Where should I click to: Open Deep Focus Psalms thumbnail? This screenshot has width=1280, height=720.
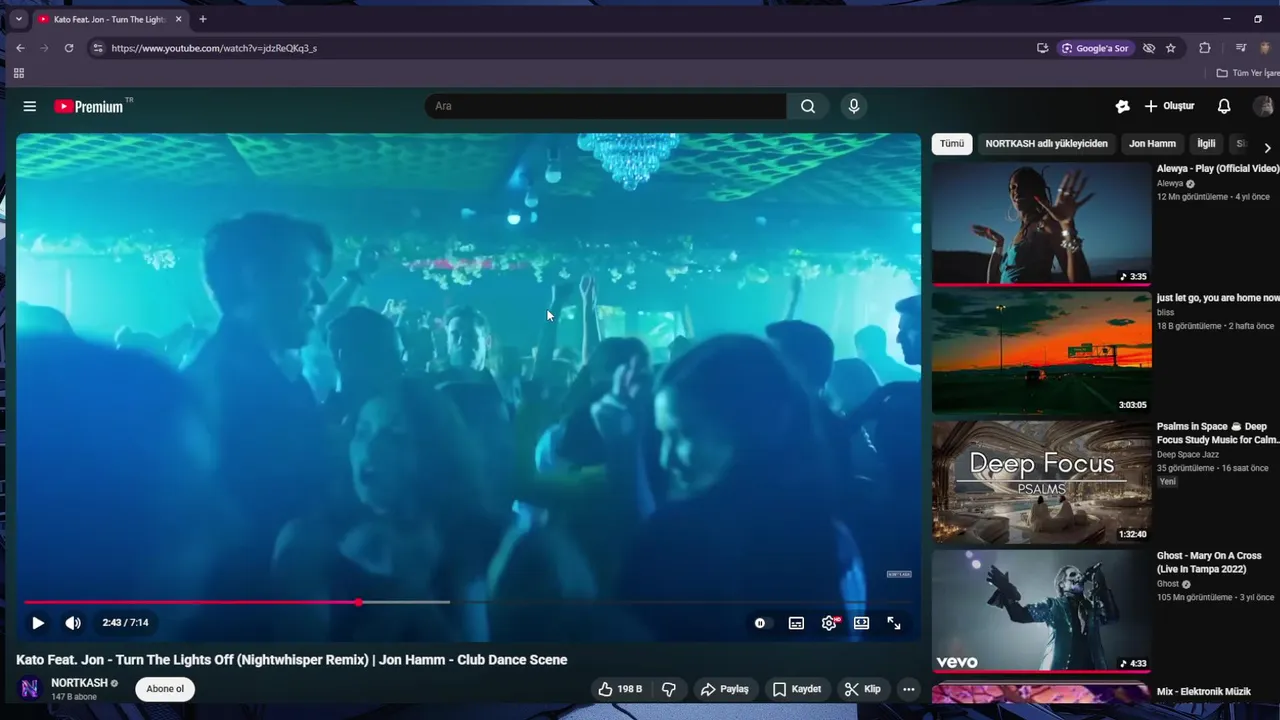click(1041, 482)
